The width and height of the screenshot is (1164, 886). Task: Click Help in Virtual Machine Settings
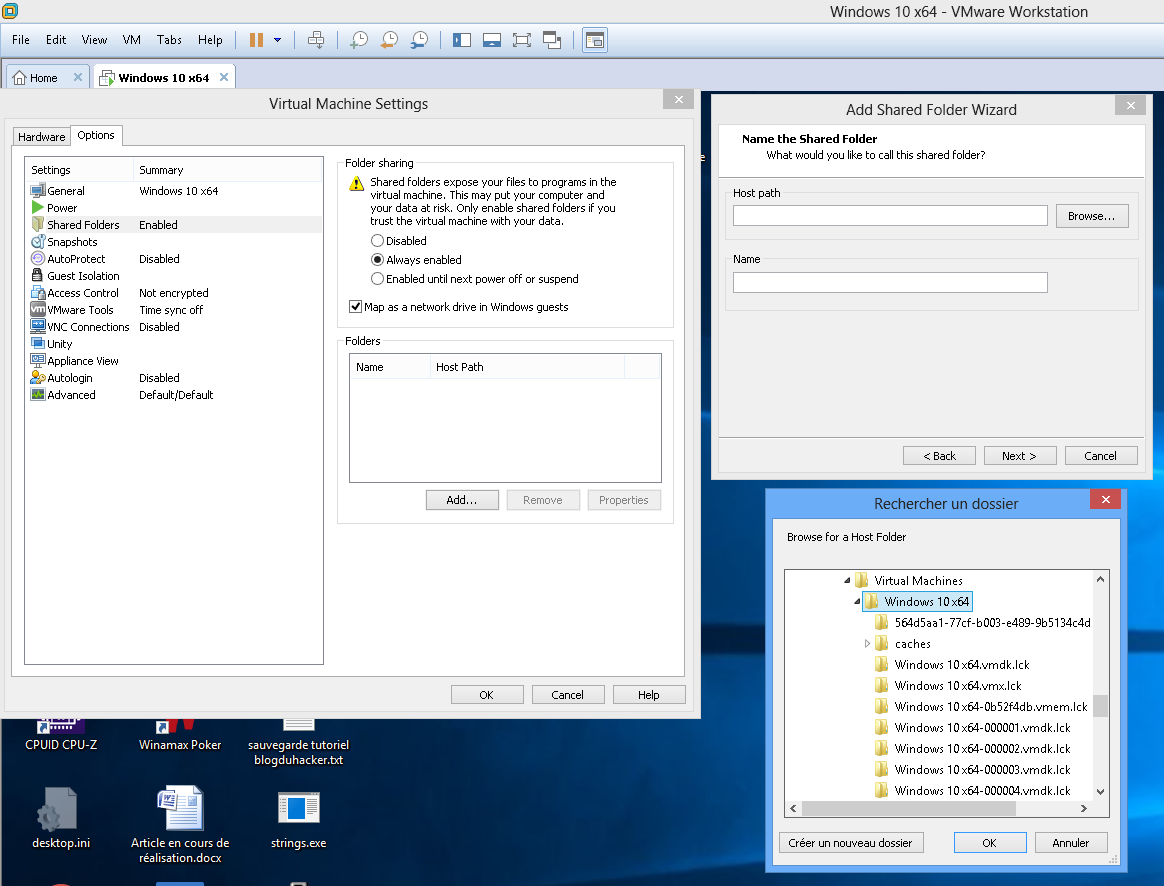[x=649, y=695]
